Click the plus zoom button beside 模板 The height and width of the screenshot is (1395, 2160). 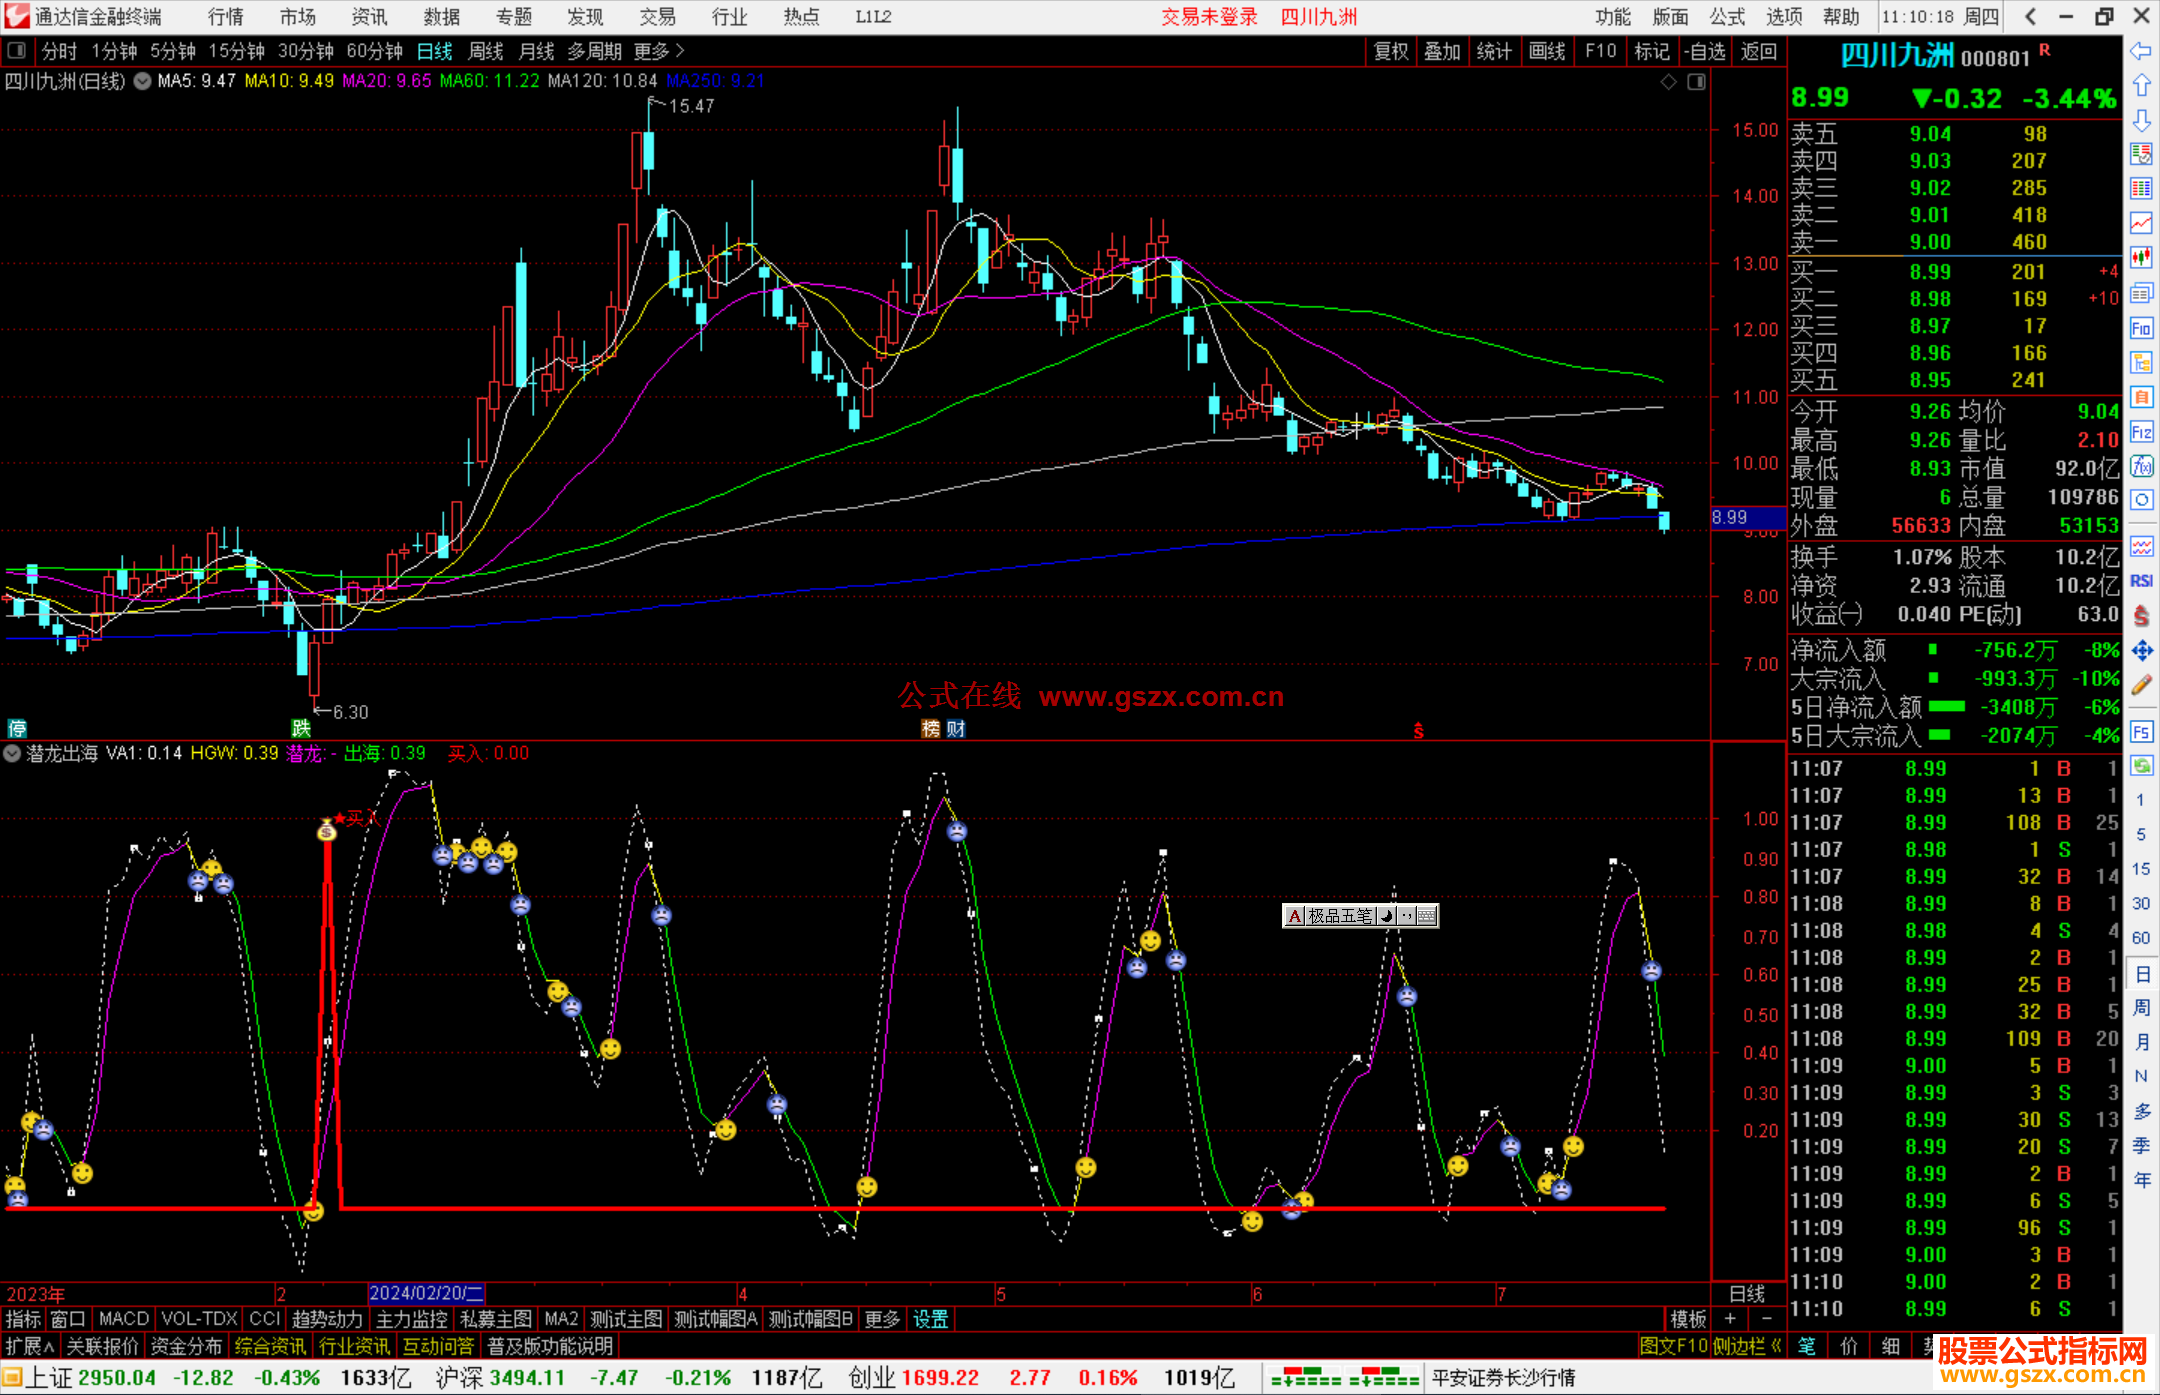(x=1730, y=1319)
